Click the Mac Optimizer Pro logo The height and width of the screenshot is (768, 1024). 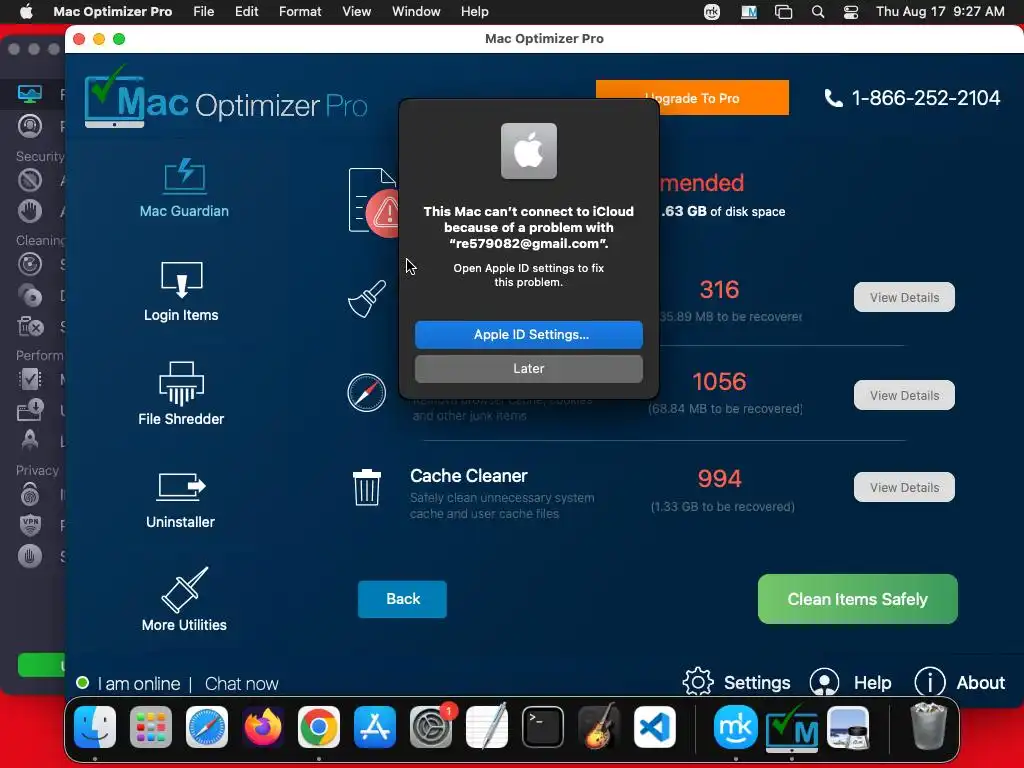(226, 98)
